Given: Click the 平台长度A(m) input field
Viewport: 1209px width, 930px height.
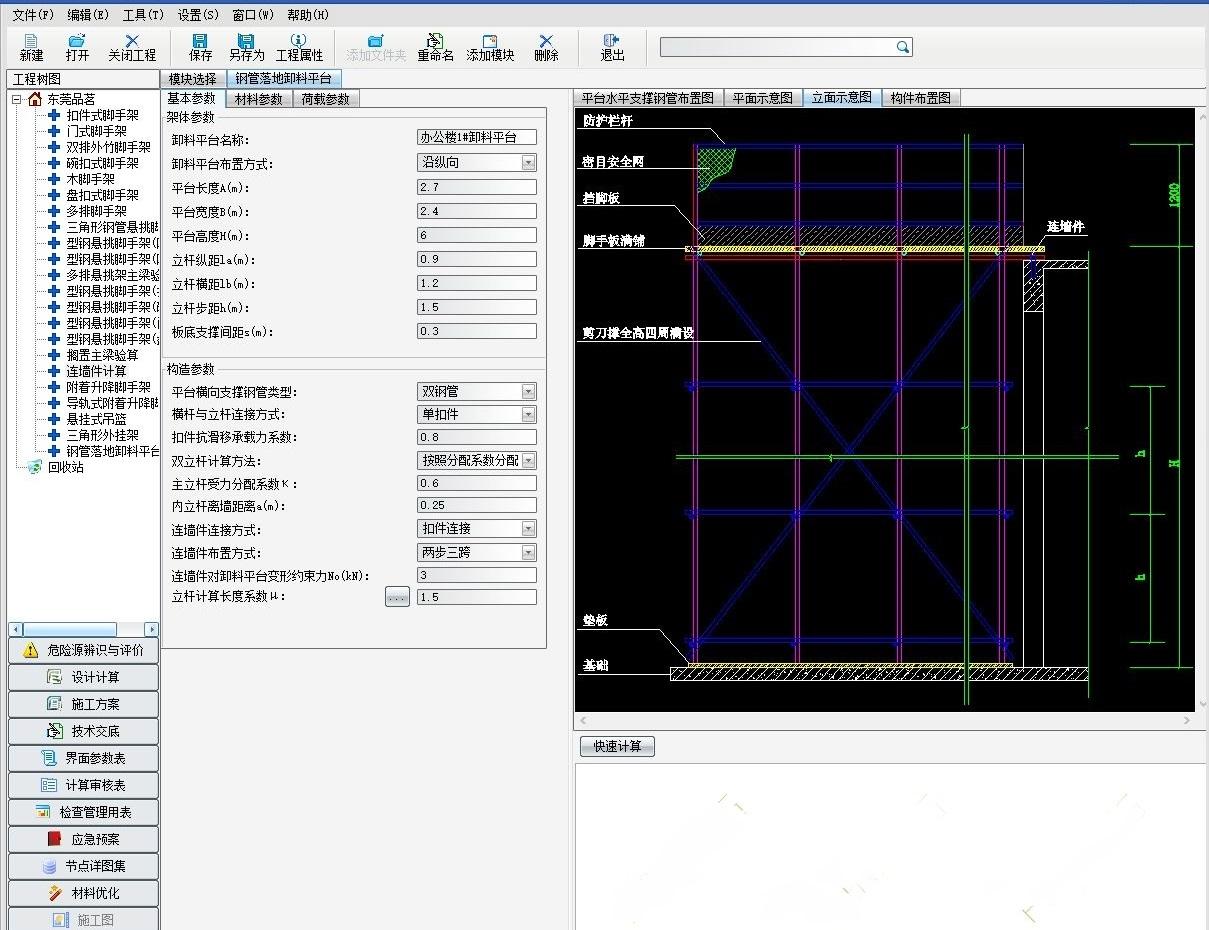Looking at the screenshot, I should click(476, 188).
